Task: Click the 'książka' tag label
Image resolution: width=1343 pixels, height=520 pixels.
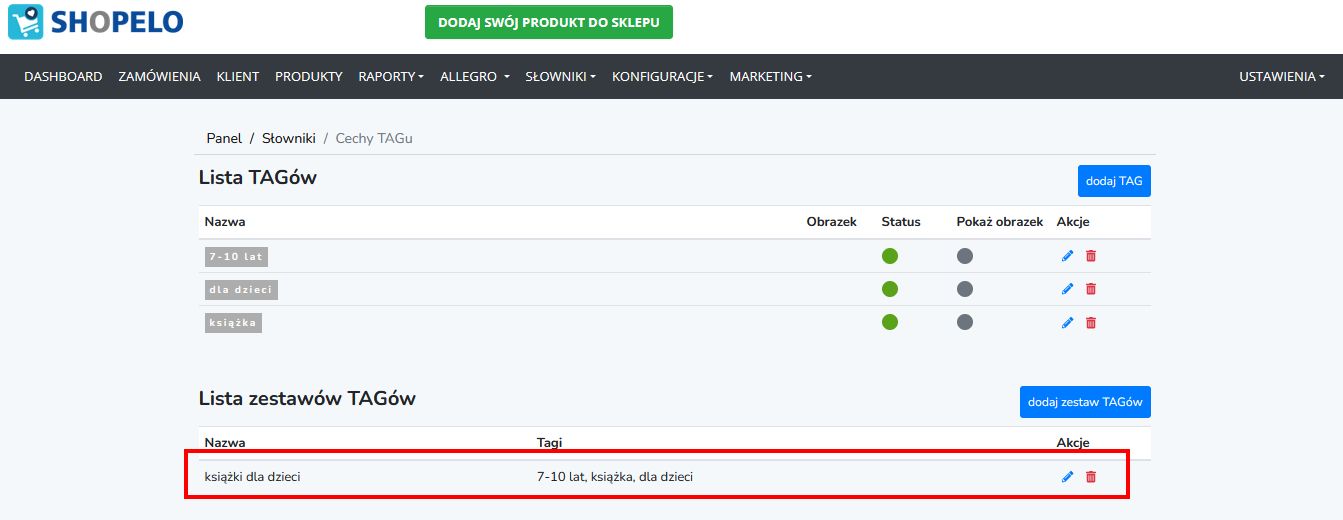Action: 233,323
